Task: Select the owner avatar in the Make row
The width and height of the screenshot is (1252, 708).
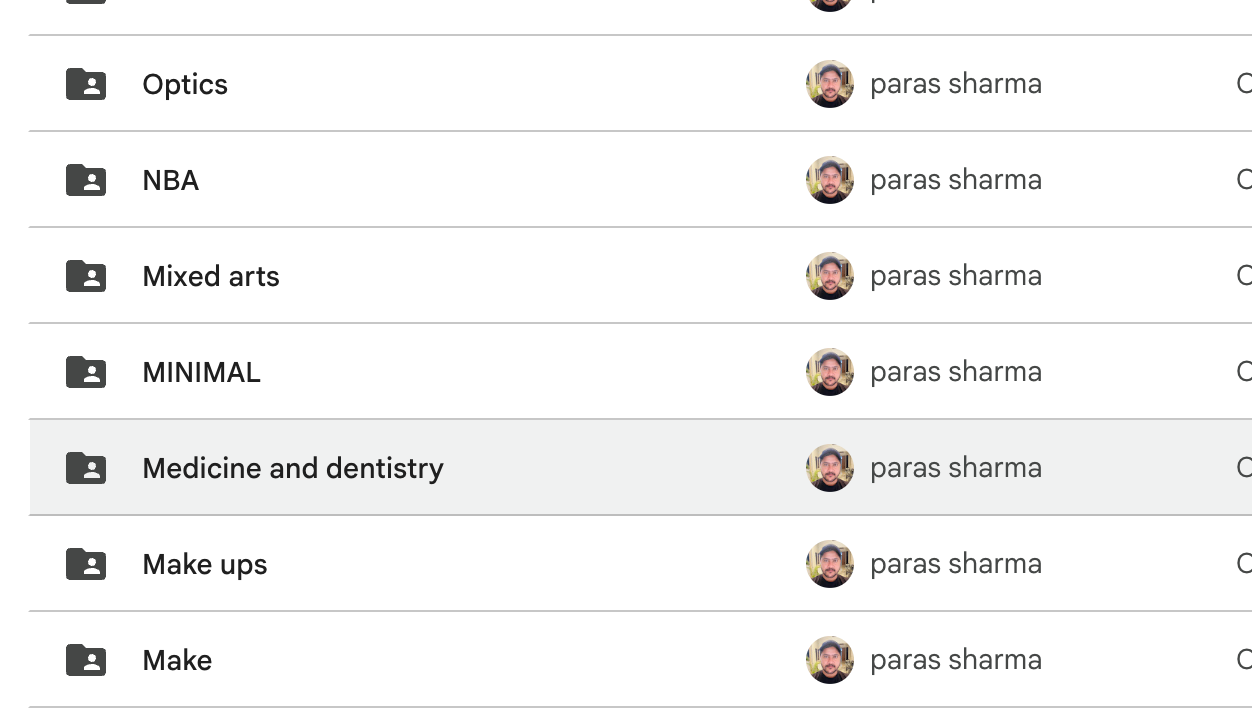Action: [x=830, y=660]
